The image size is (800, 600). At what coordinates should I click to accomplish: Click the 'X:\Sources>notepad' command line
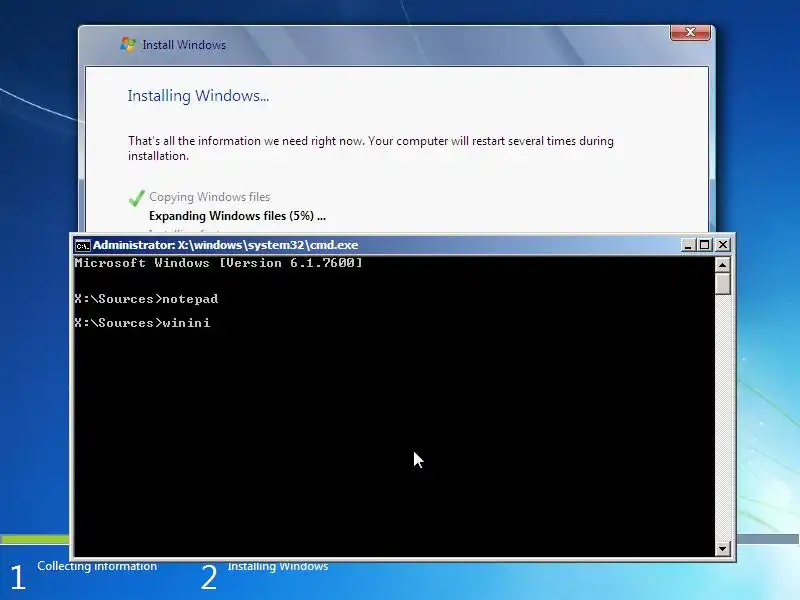tap(146, 298)
